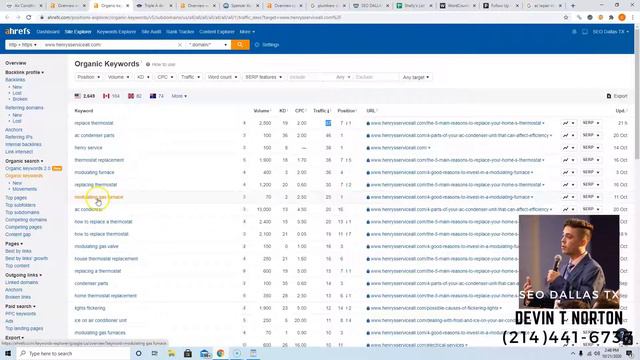Open chart graph for henry service row

[569, 147]
